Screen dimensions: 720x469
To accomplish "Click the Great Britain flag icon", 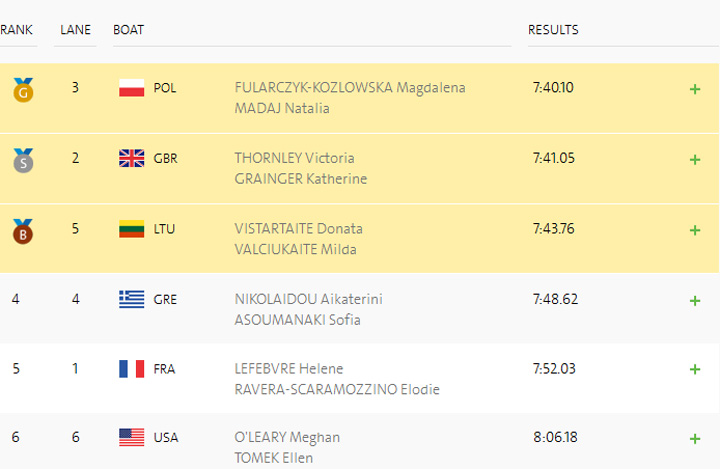I will (131, 158).
